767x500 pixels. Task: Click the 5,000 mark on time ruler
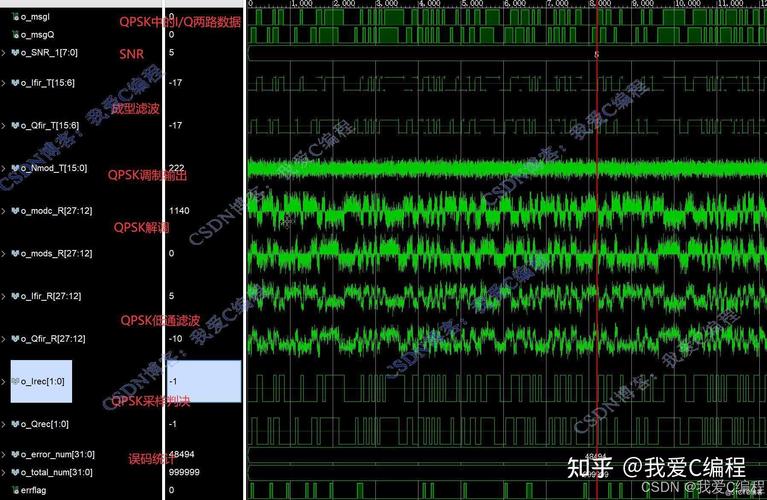pos(472,3)
